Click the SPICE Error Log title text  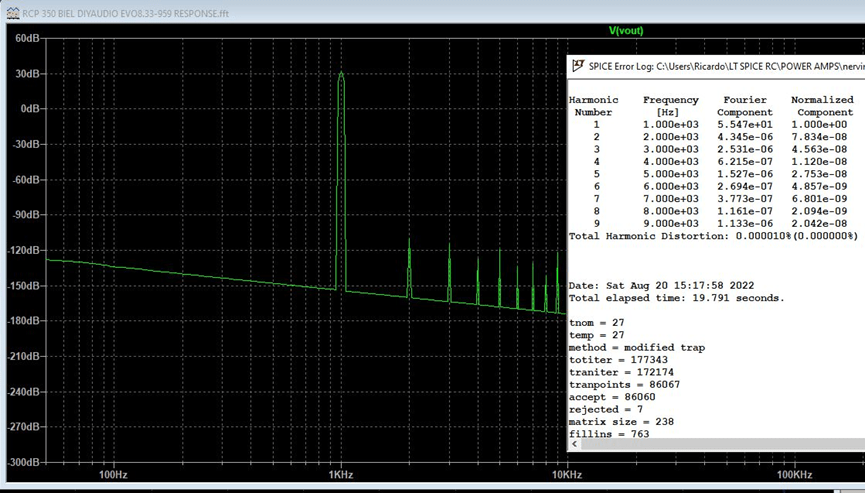pos(727,66)
